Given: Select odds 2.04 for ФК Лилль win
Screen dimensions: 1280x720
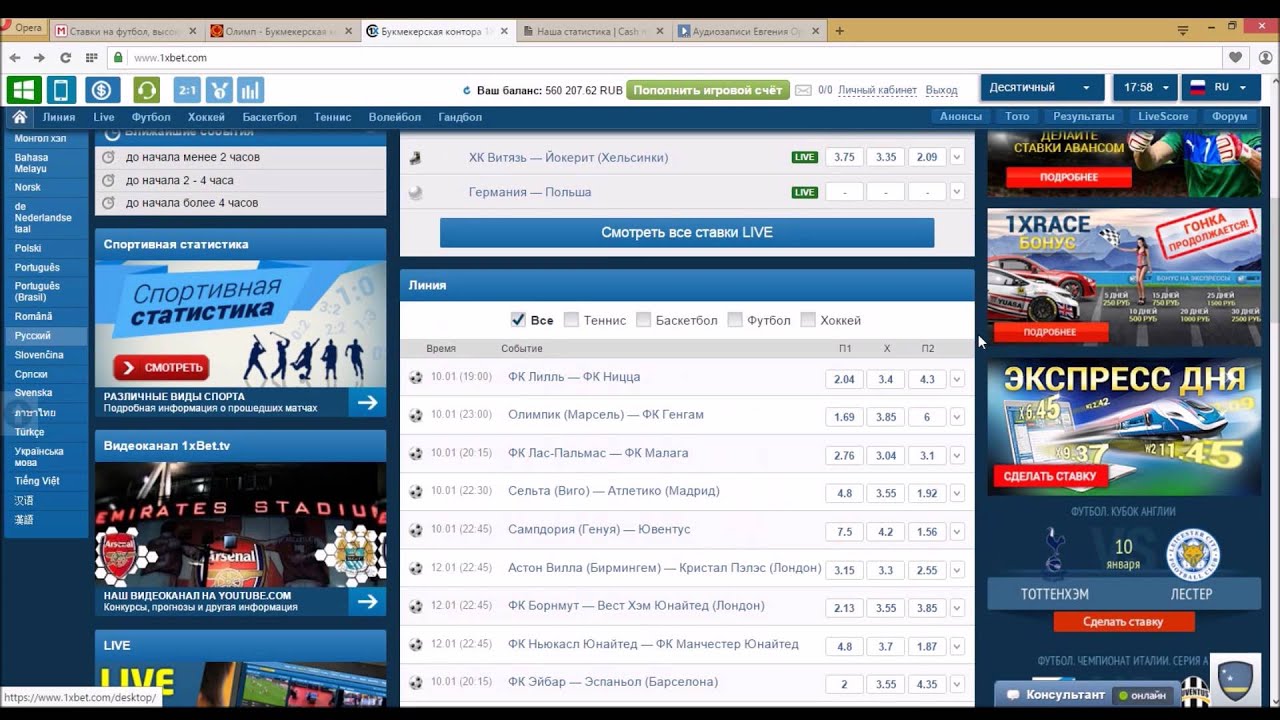Looking at the screenshot, I should (x=844, y=379).
